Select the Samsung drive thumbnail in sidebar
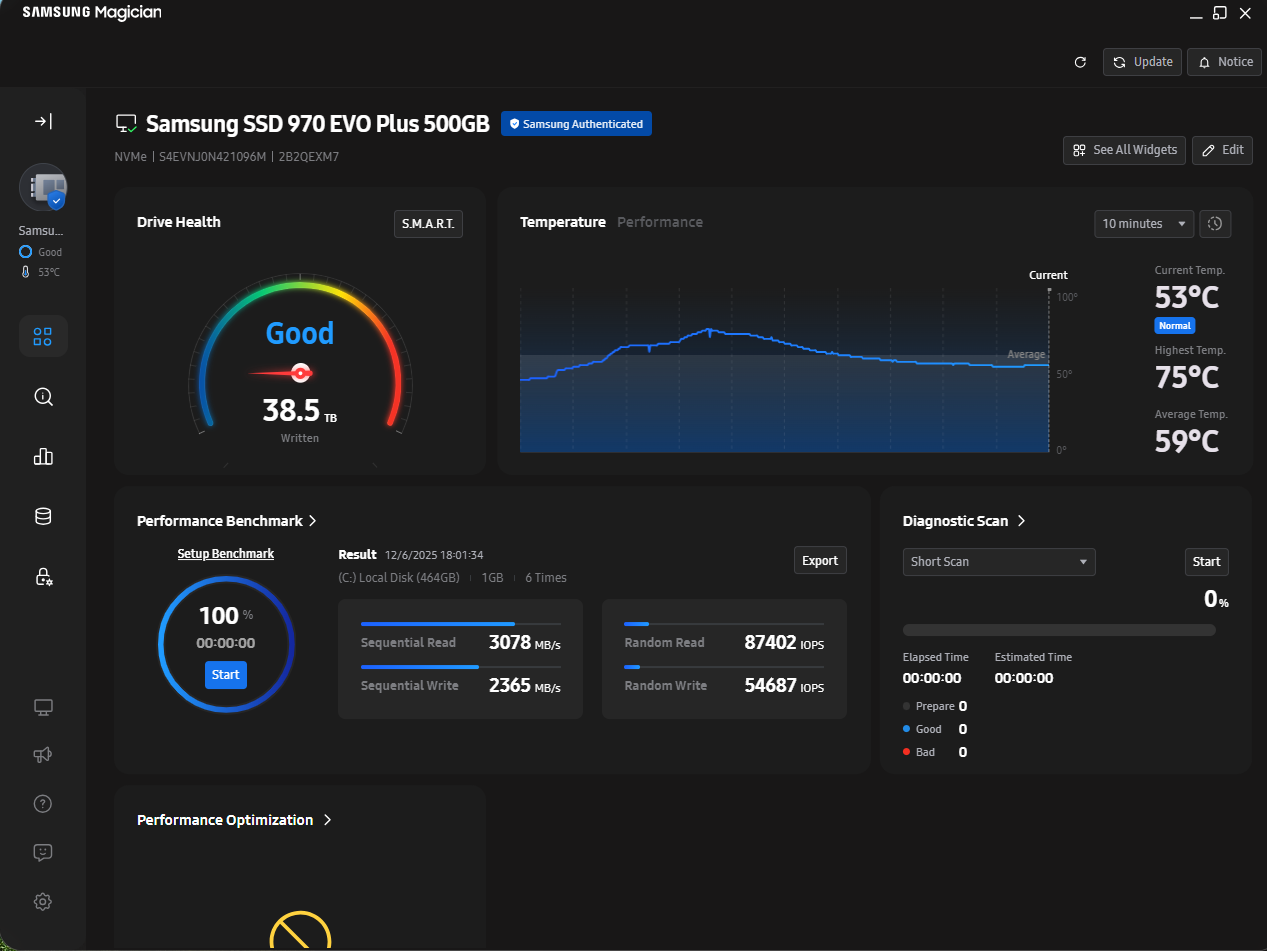The image size is (1267, 951). pos(43,187)
